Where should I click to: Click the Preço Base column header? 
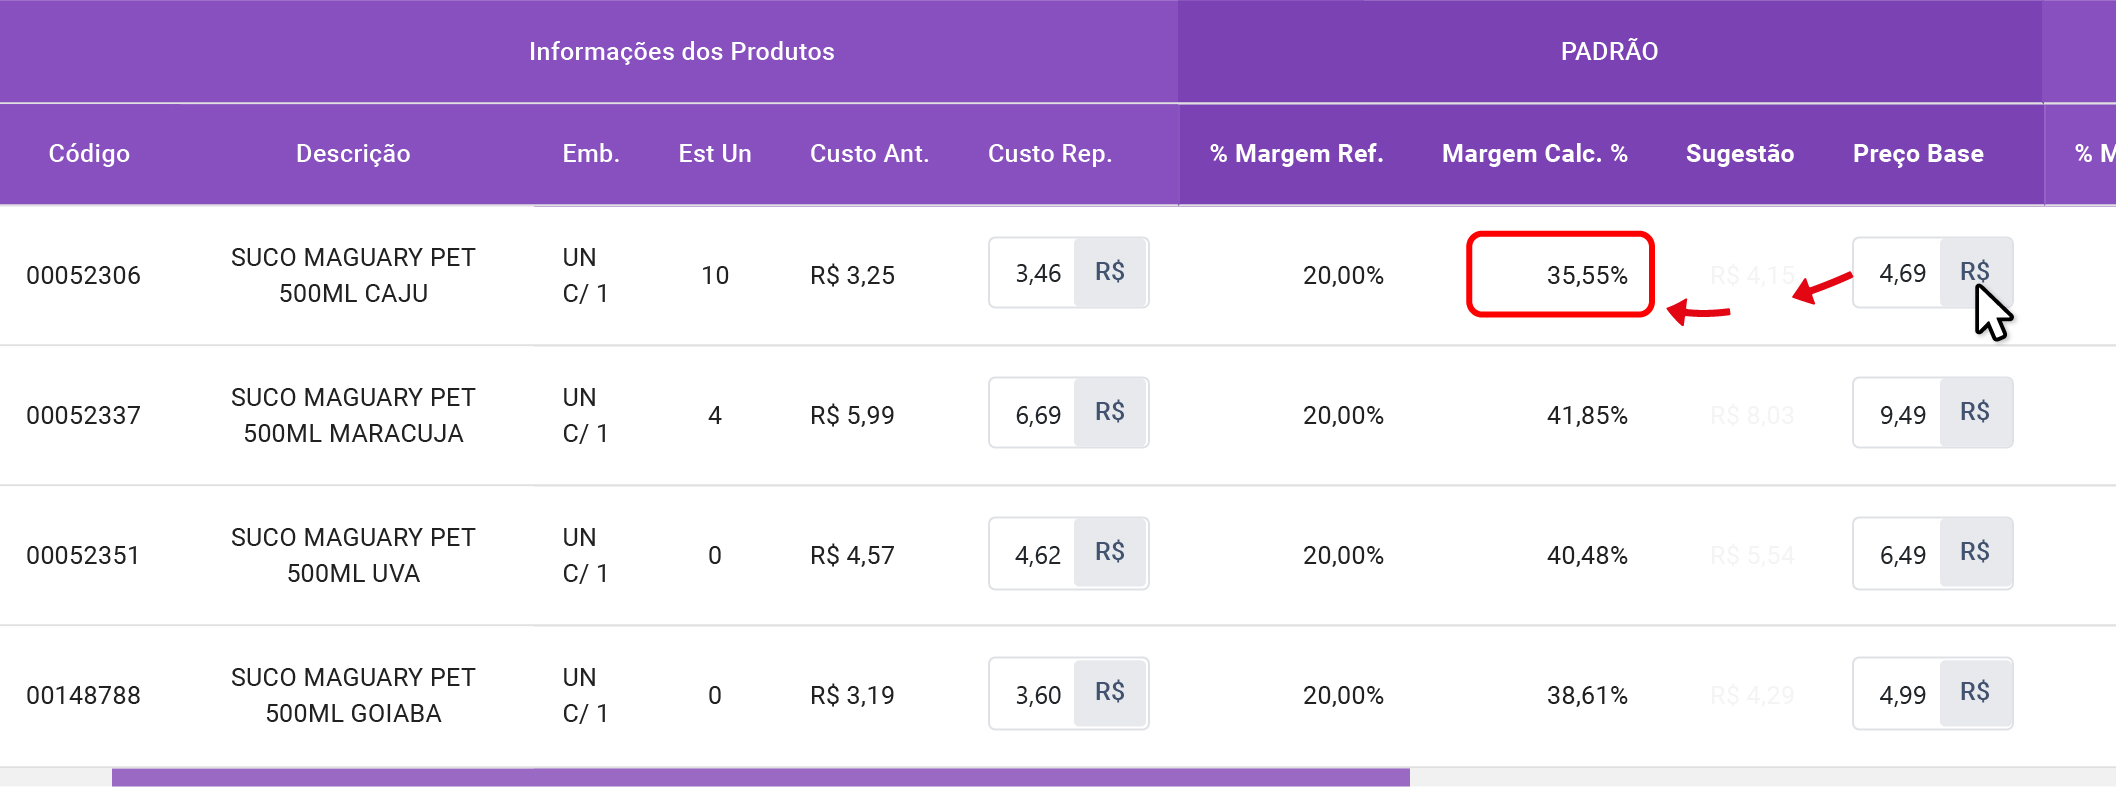(x=1917, y=154)
